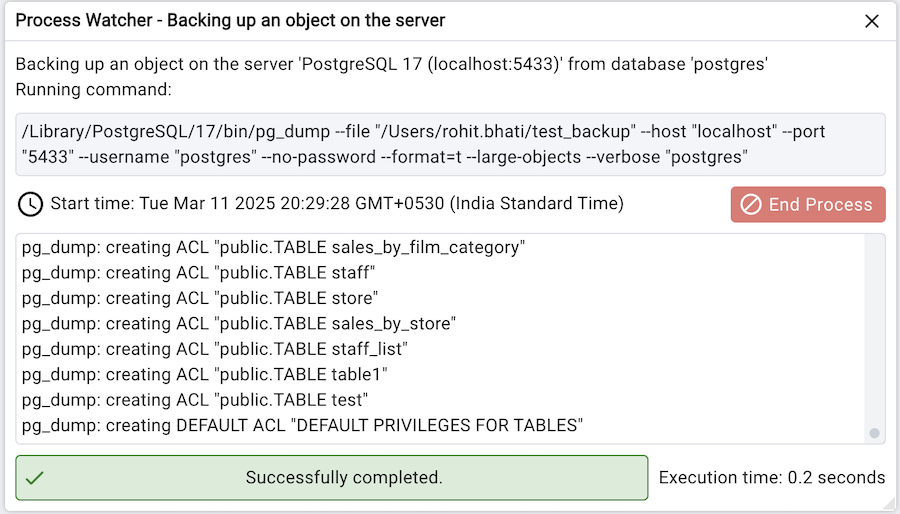Click the Process Watcher title text

(231, 20)
